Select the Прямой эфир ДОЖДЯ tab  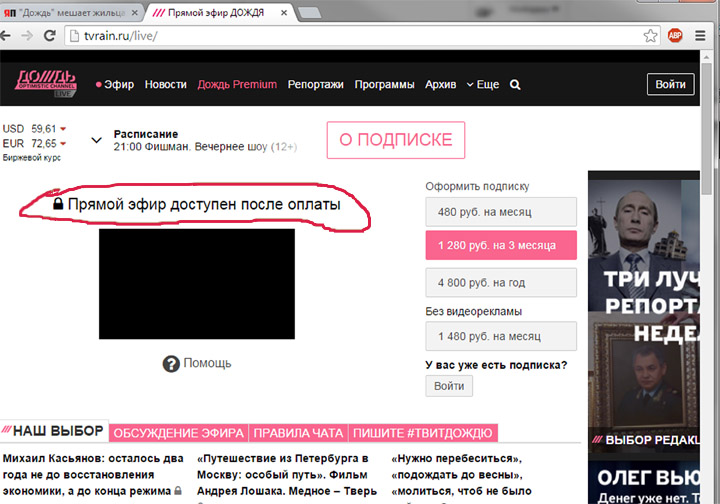pos(220,13)
